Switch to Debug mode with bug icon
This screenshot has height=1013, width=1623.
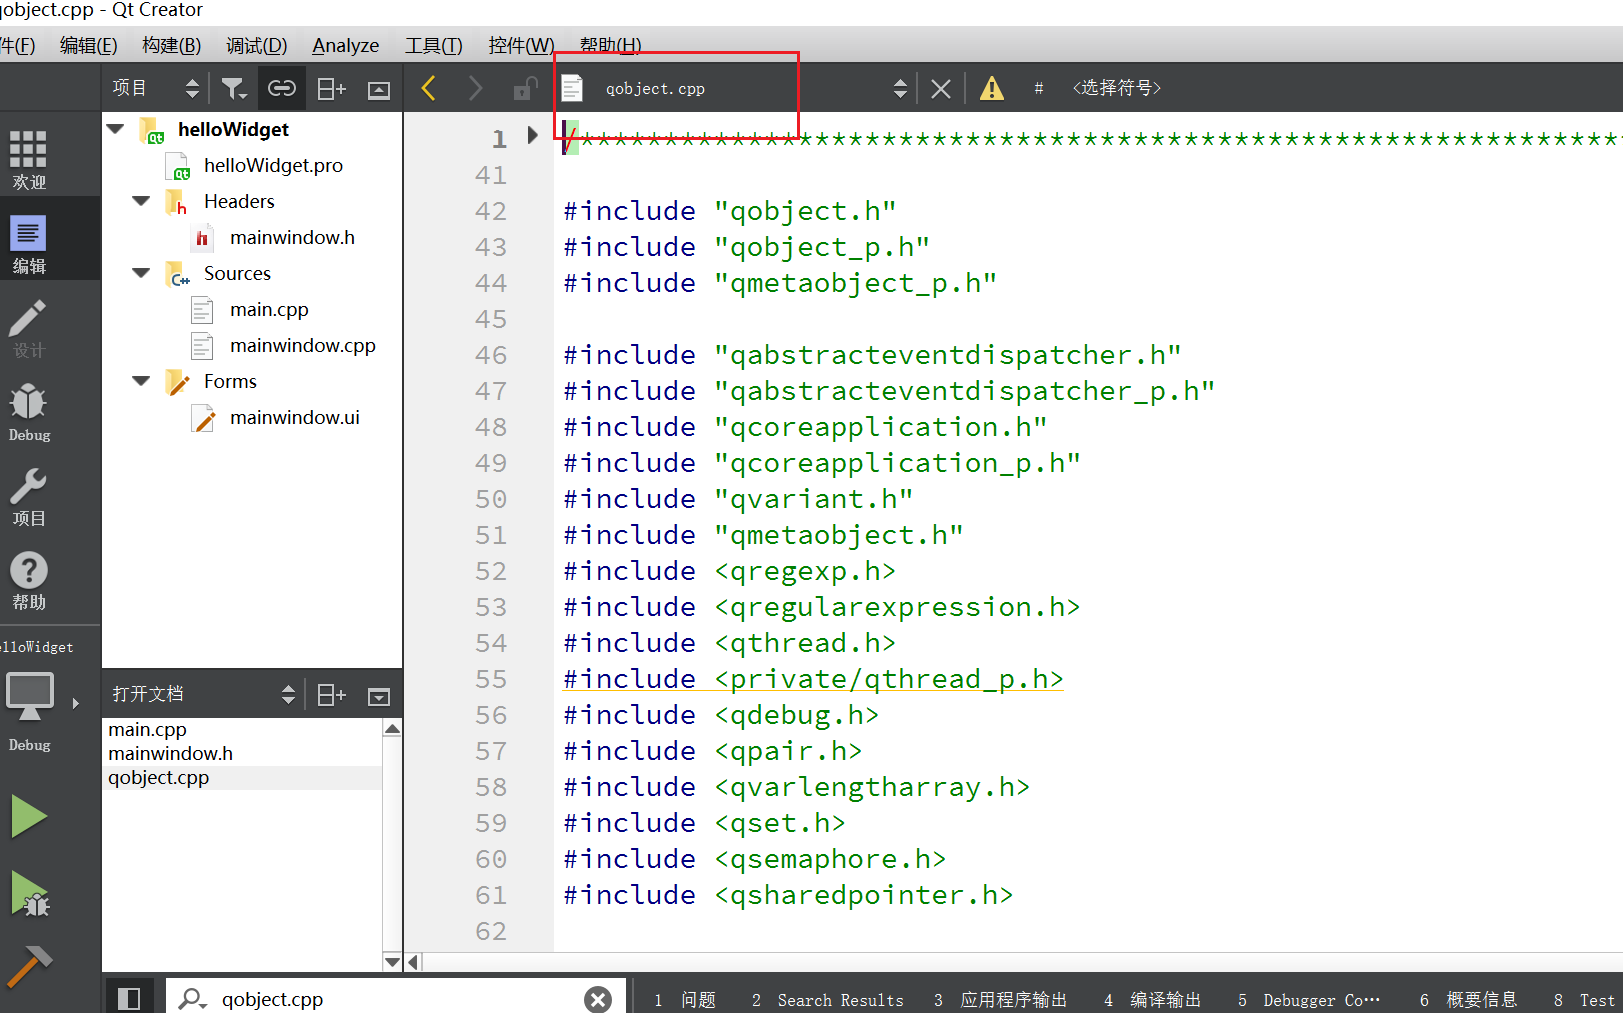29,411
